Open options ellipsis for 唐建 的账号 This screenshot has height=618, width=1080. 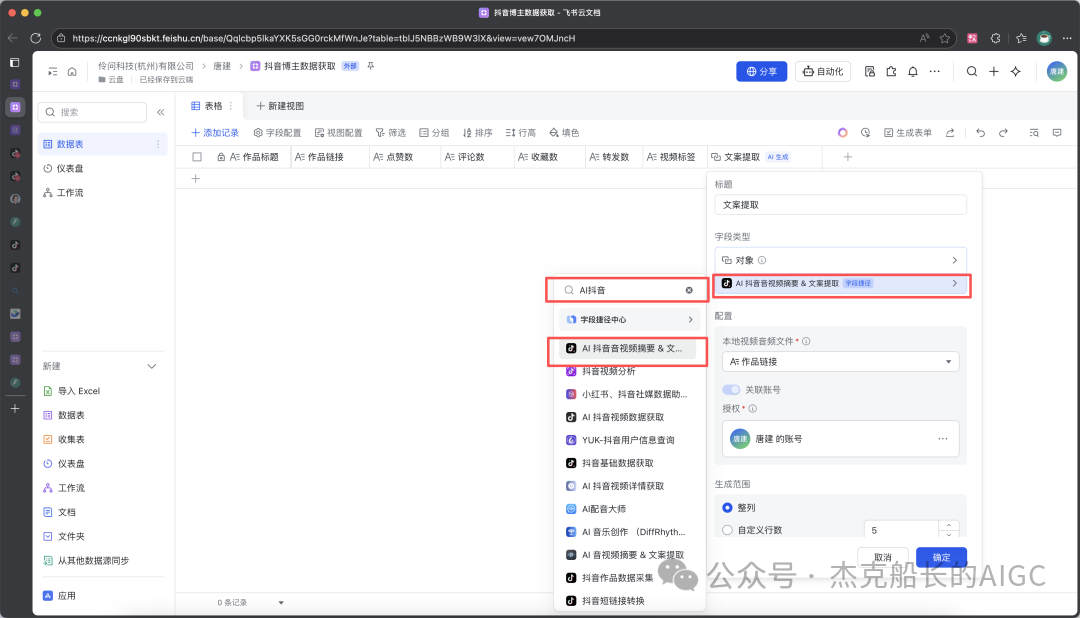[942, 439]
